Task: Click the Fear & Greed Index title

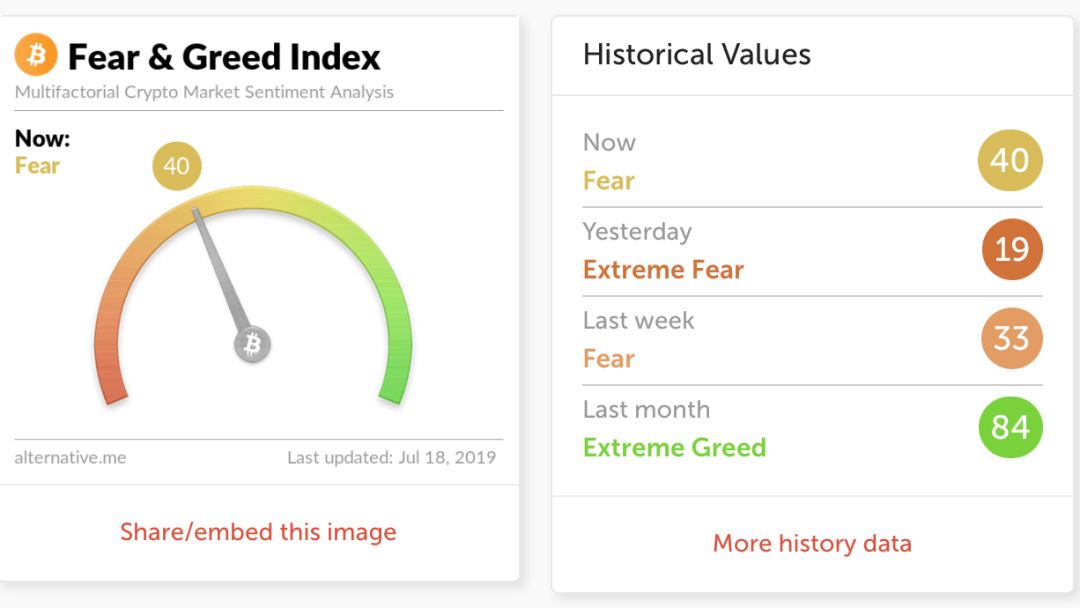Action: click(x=224, y=56)
